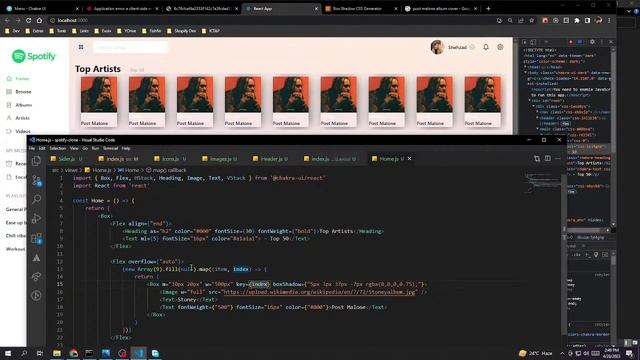Viewport: 640px width, 360px height.
Task: Open VS Code editor more actions menu
Action: click(x=558, y=158)
